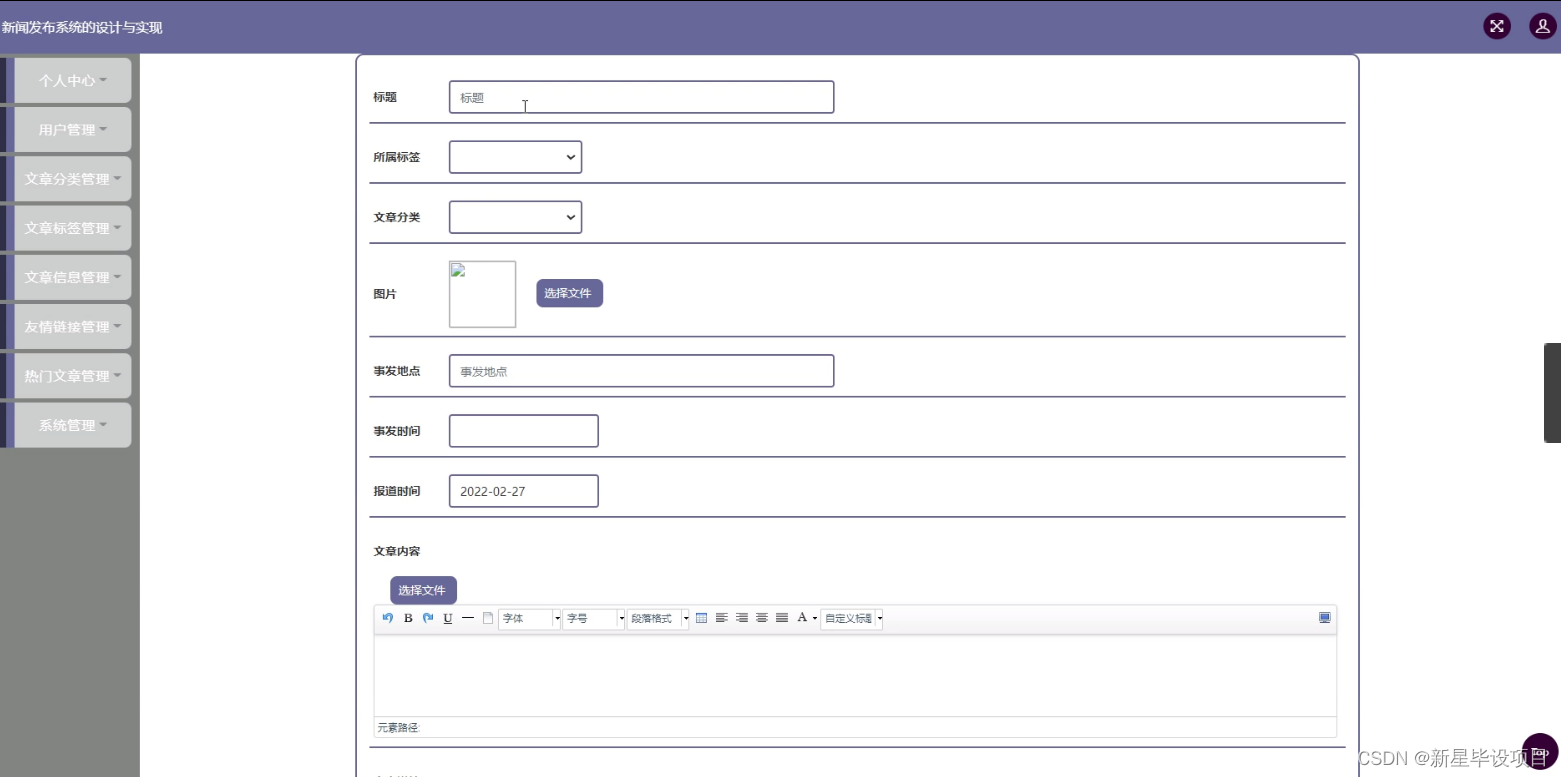
Task: Open the font color (A) tool
Action: [801, 618]
